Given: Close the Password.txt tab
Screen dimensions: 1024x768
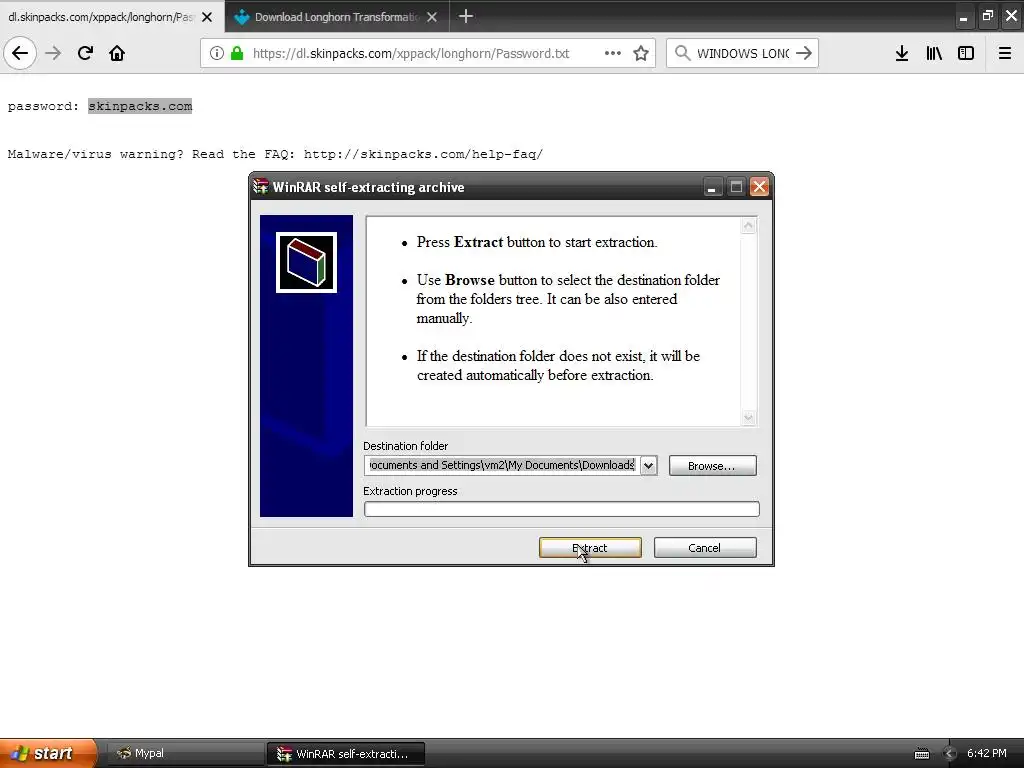Looking at the screenshot, I should [x=207, y=17].
